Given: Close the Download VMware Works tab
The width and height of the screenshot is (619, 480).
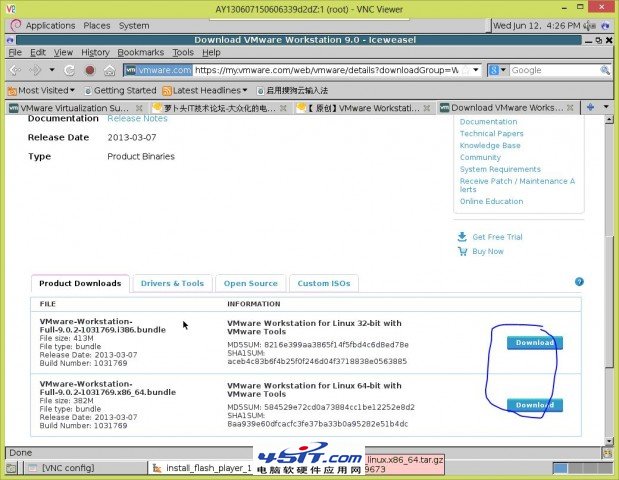Looking at the screenshot, I should point(570,107).
